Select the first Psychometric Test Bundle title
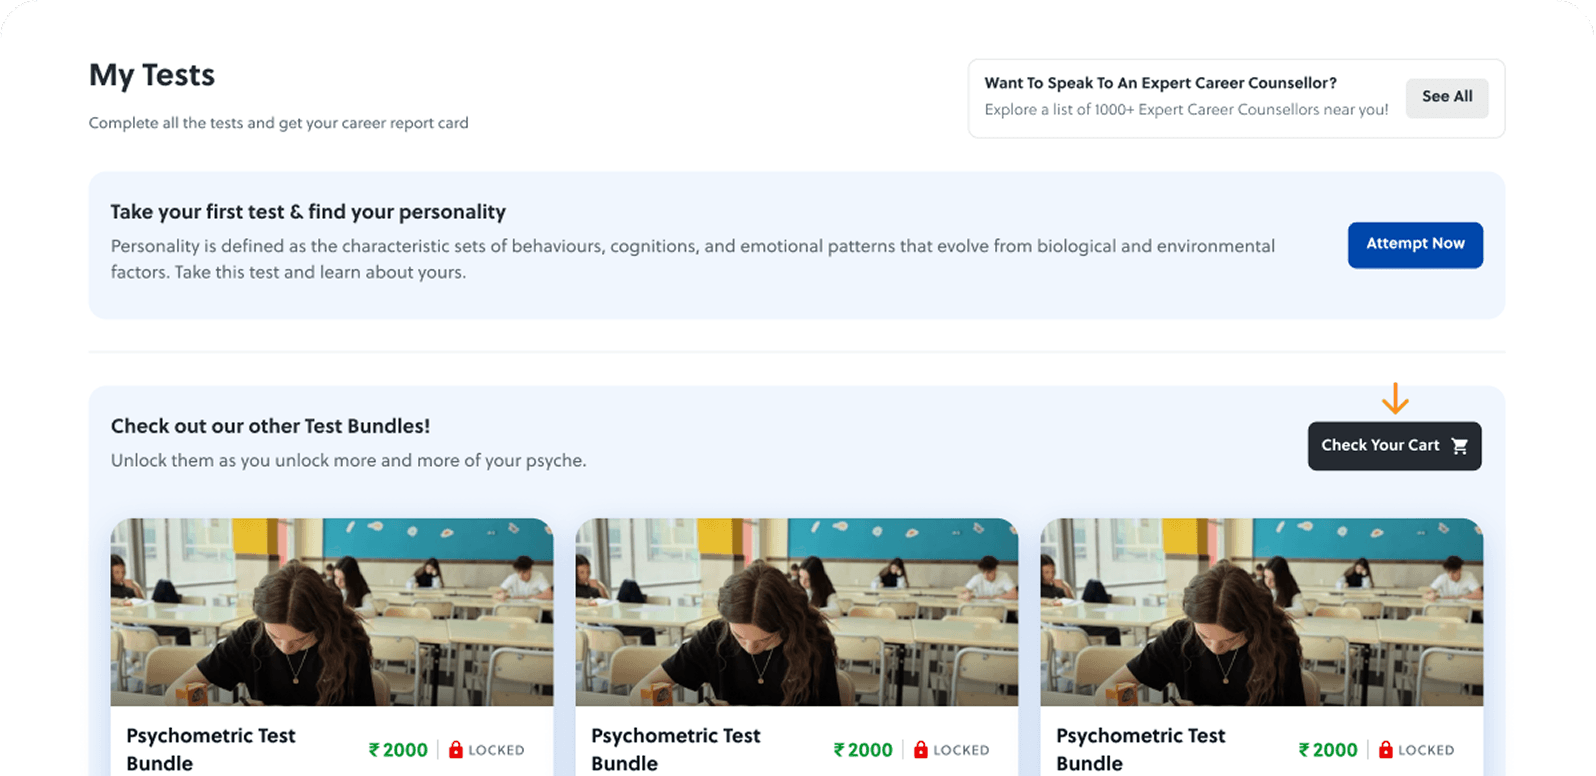This screenshot has height=776, width=1596. (x=210, y=748)
